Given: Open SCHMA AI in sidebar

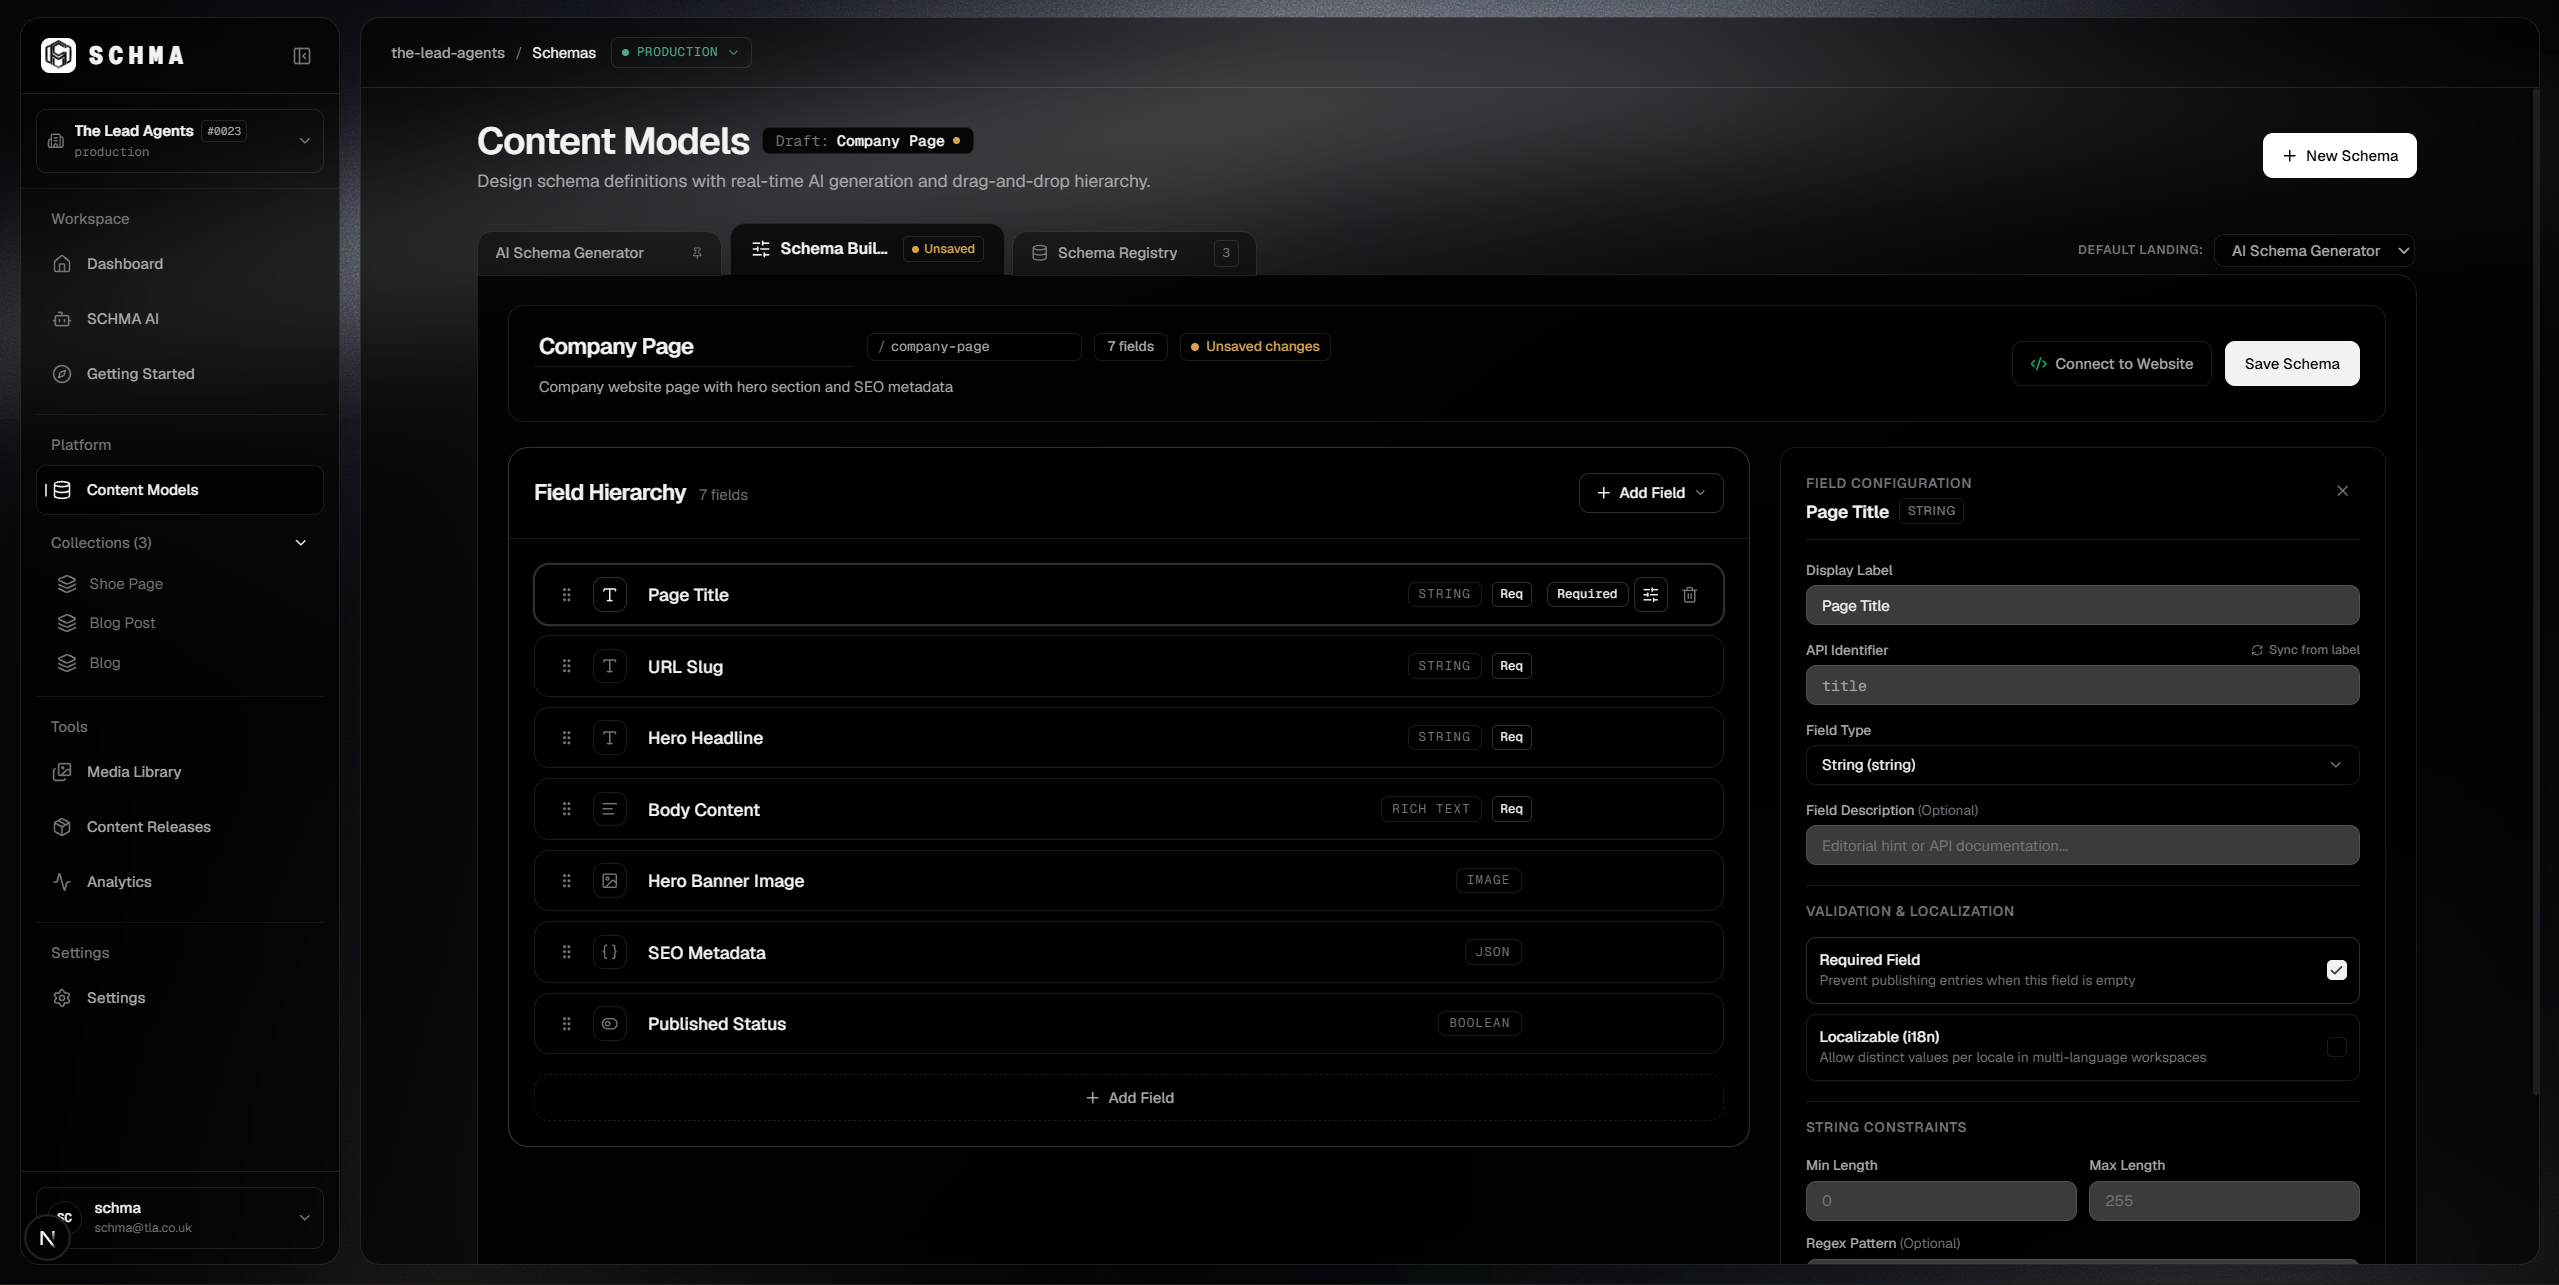Looking at the screenshot, I should [x=180, y=319].
